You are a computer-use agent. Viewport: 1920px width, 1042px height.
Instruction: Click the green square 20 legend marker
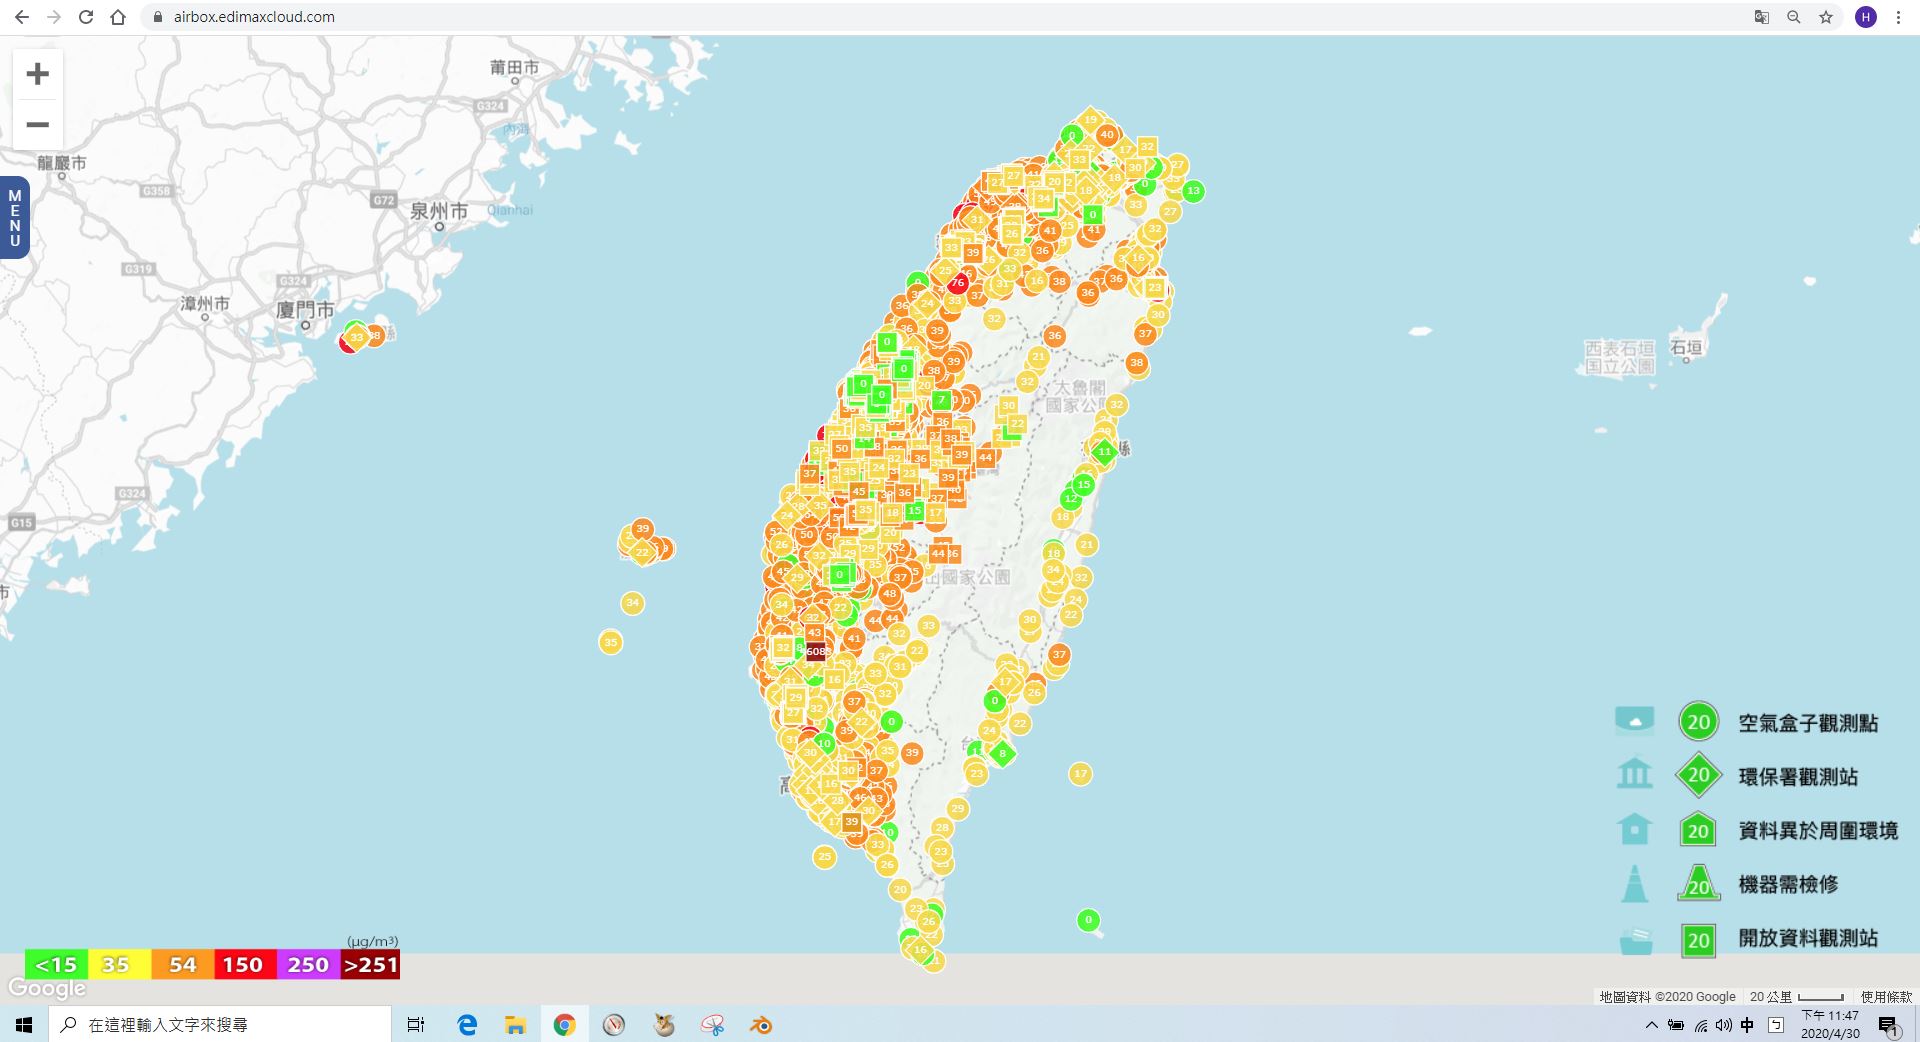[x=1698, y=940]
